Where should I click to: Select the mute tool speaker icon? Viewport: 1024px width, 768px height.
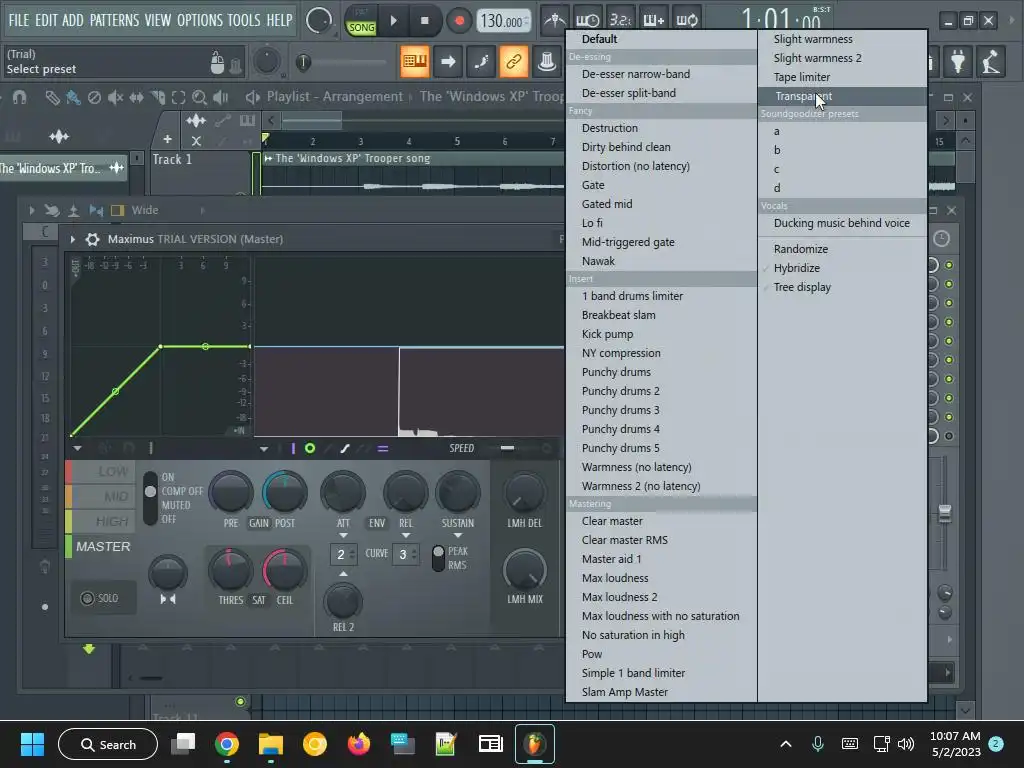pos(115,98)
